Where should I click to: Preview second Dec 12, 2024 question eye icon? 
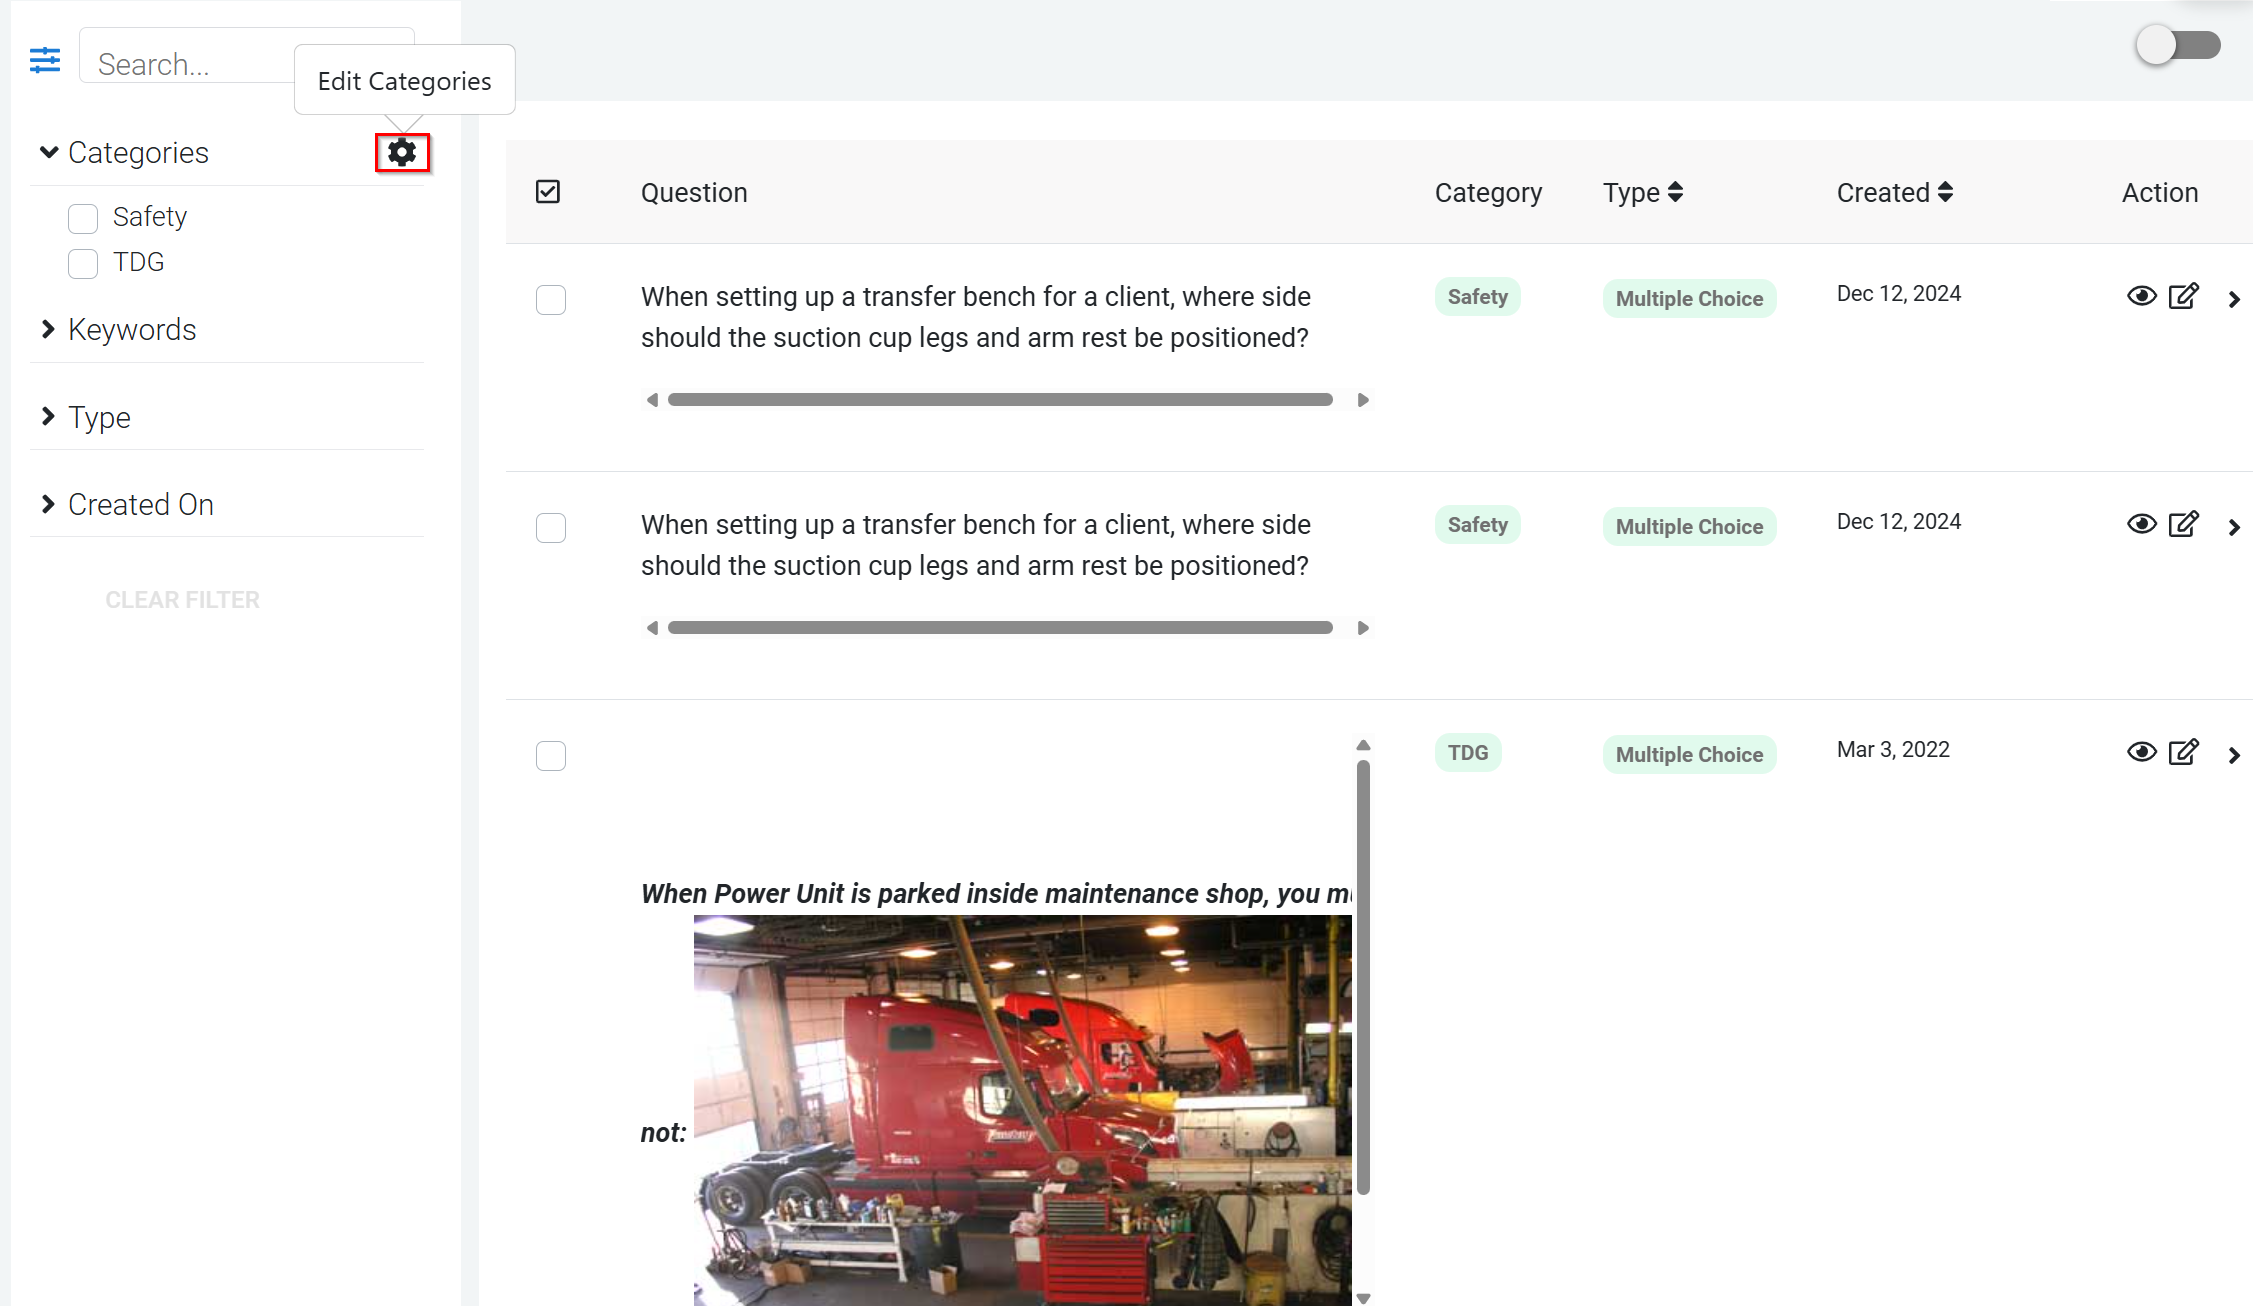tap(2141, 524)
